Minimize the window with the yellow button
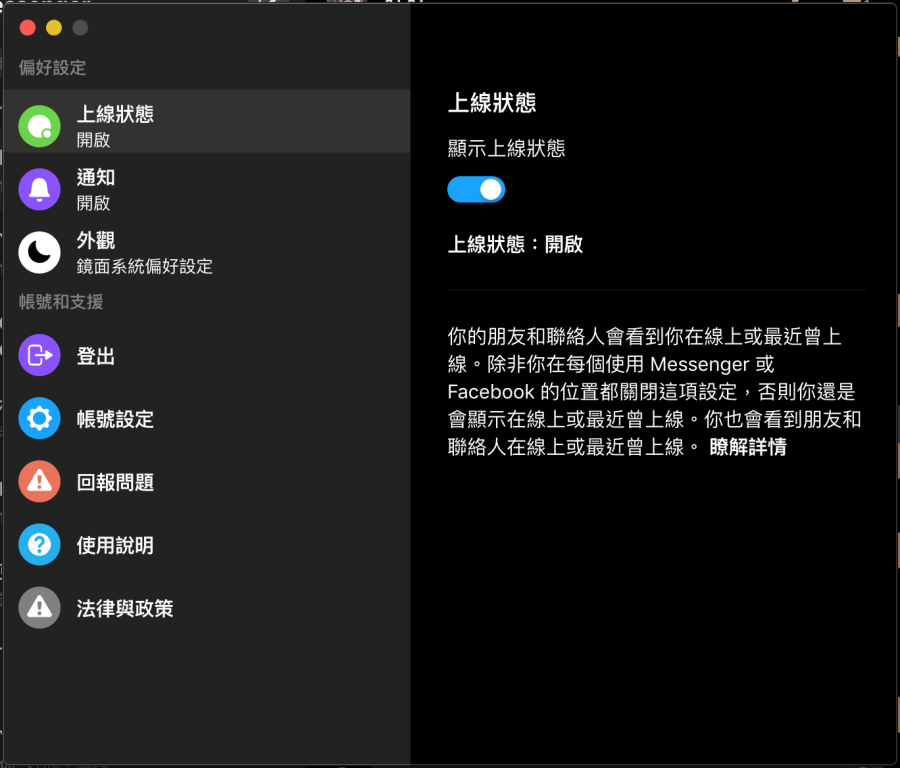 (54, 28)
